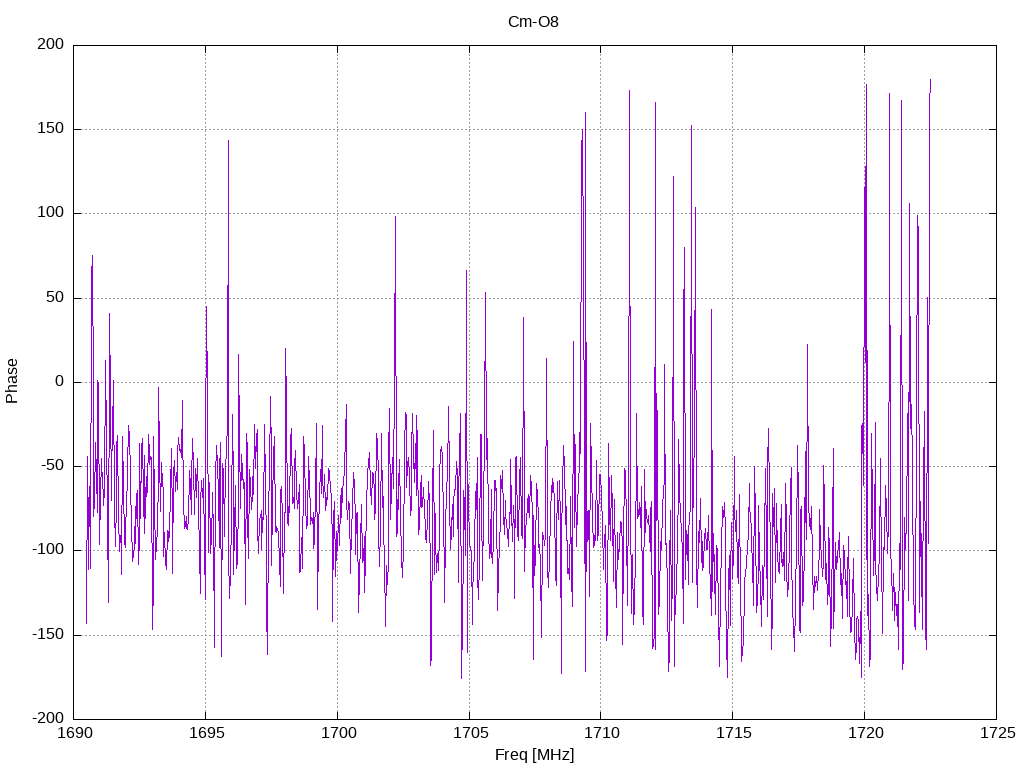Click the y-axis tick label -200
Screen dimensions: 1024x768
[48, 718]
